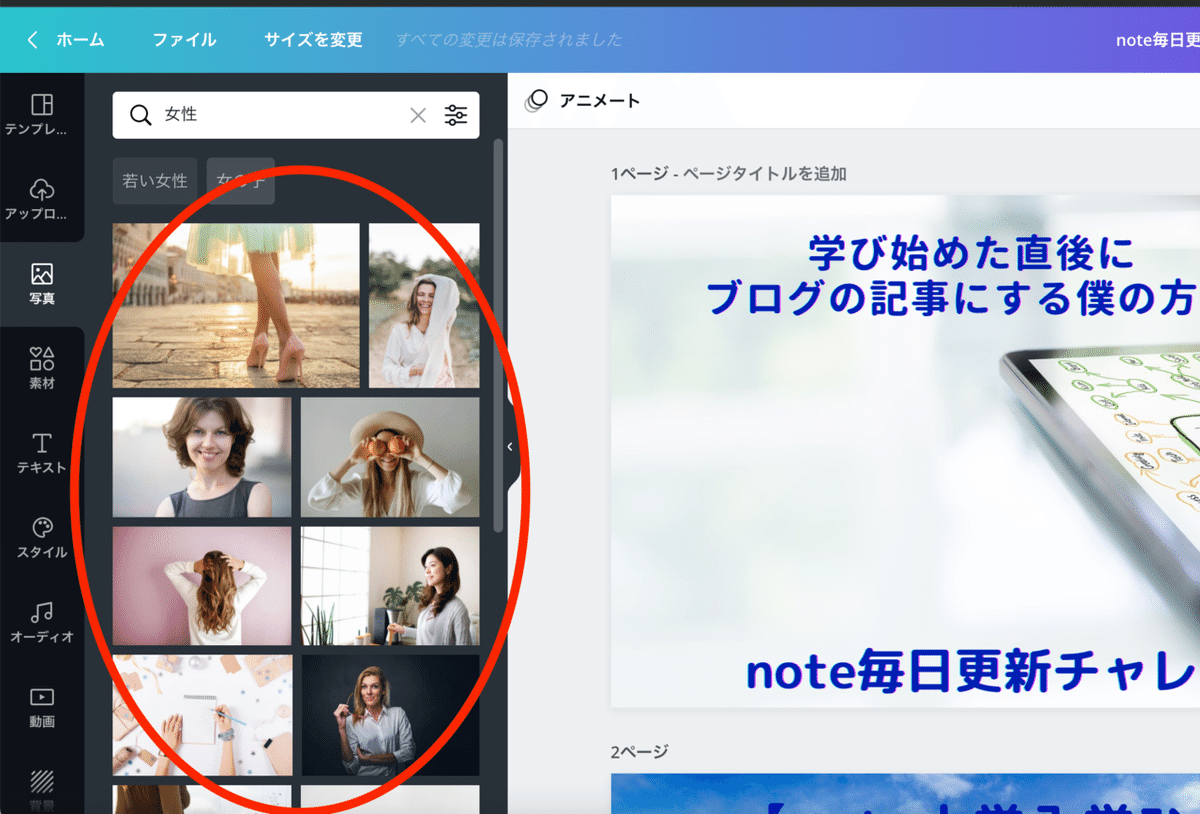Image resolution: width=1200 pixels, height=814 pixels.
Task: Choose photo of woman on dark background
Action: (390, 715)
